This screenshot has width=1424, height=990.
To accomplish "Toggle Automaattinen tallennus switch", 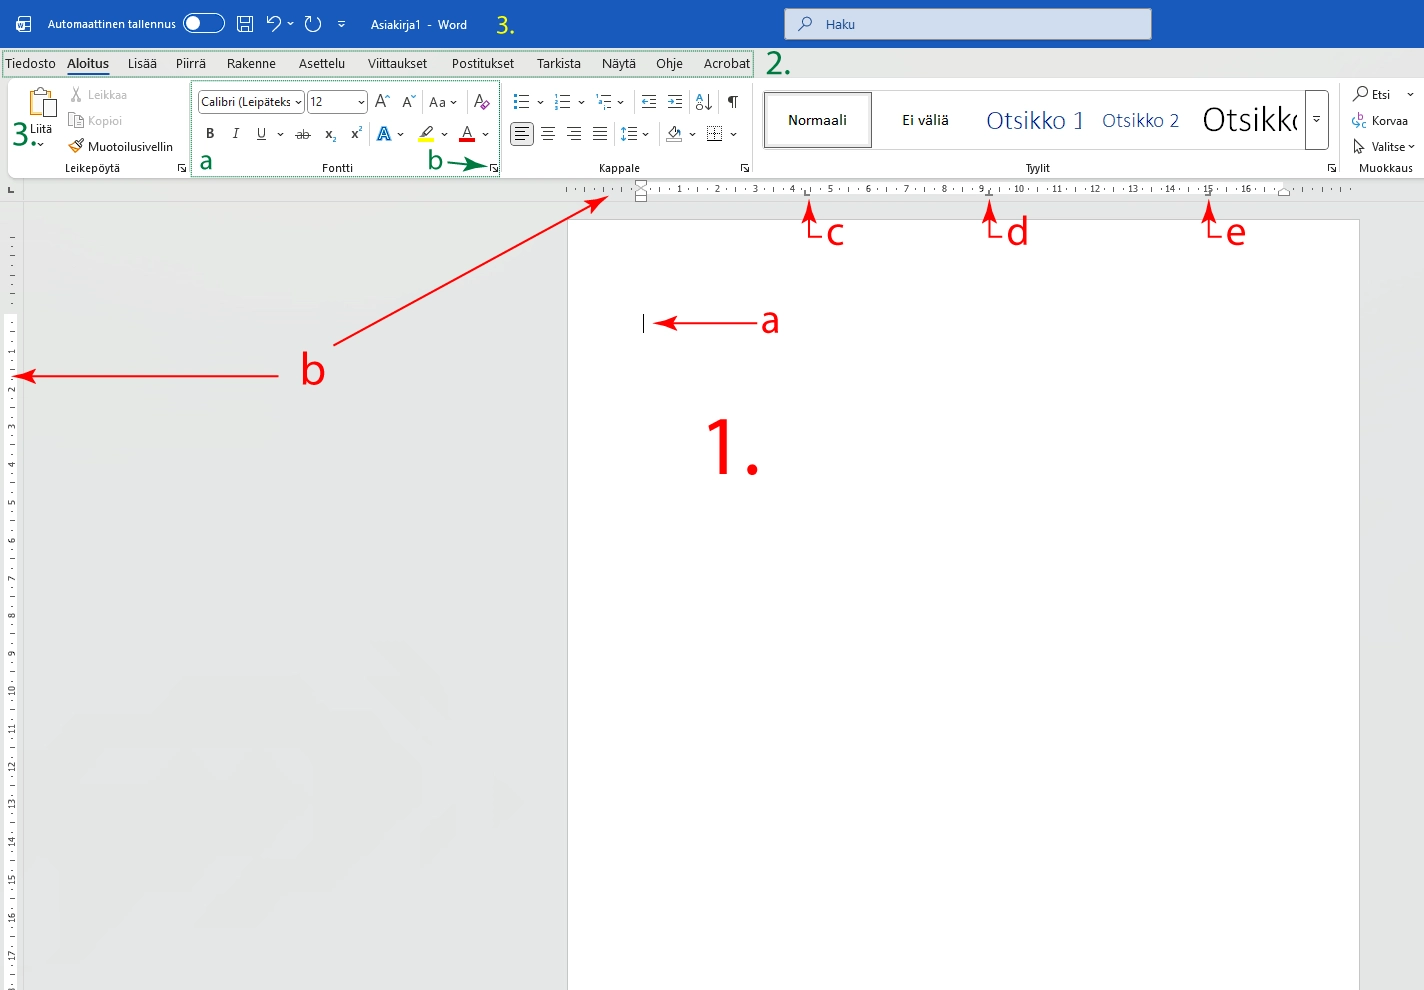I will 204,24.
